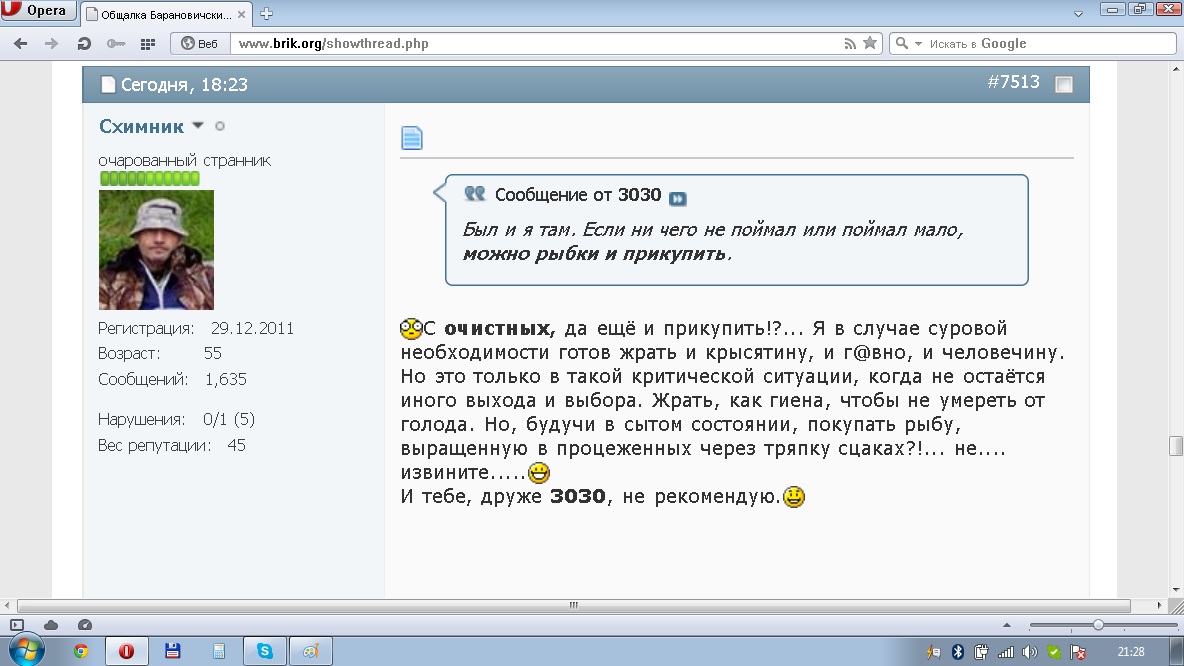This screenshot has width=1184, height=666.
Task: Switch to the Общалка Барановичски tab
Action: tap(166, 14)
